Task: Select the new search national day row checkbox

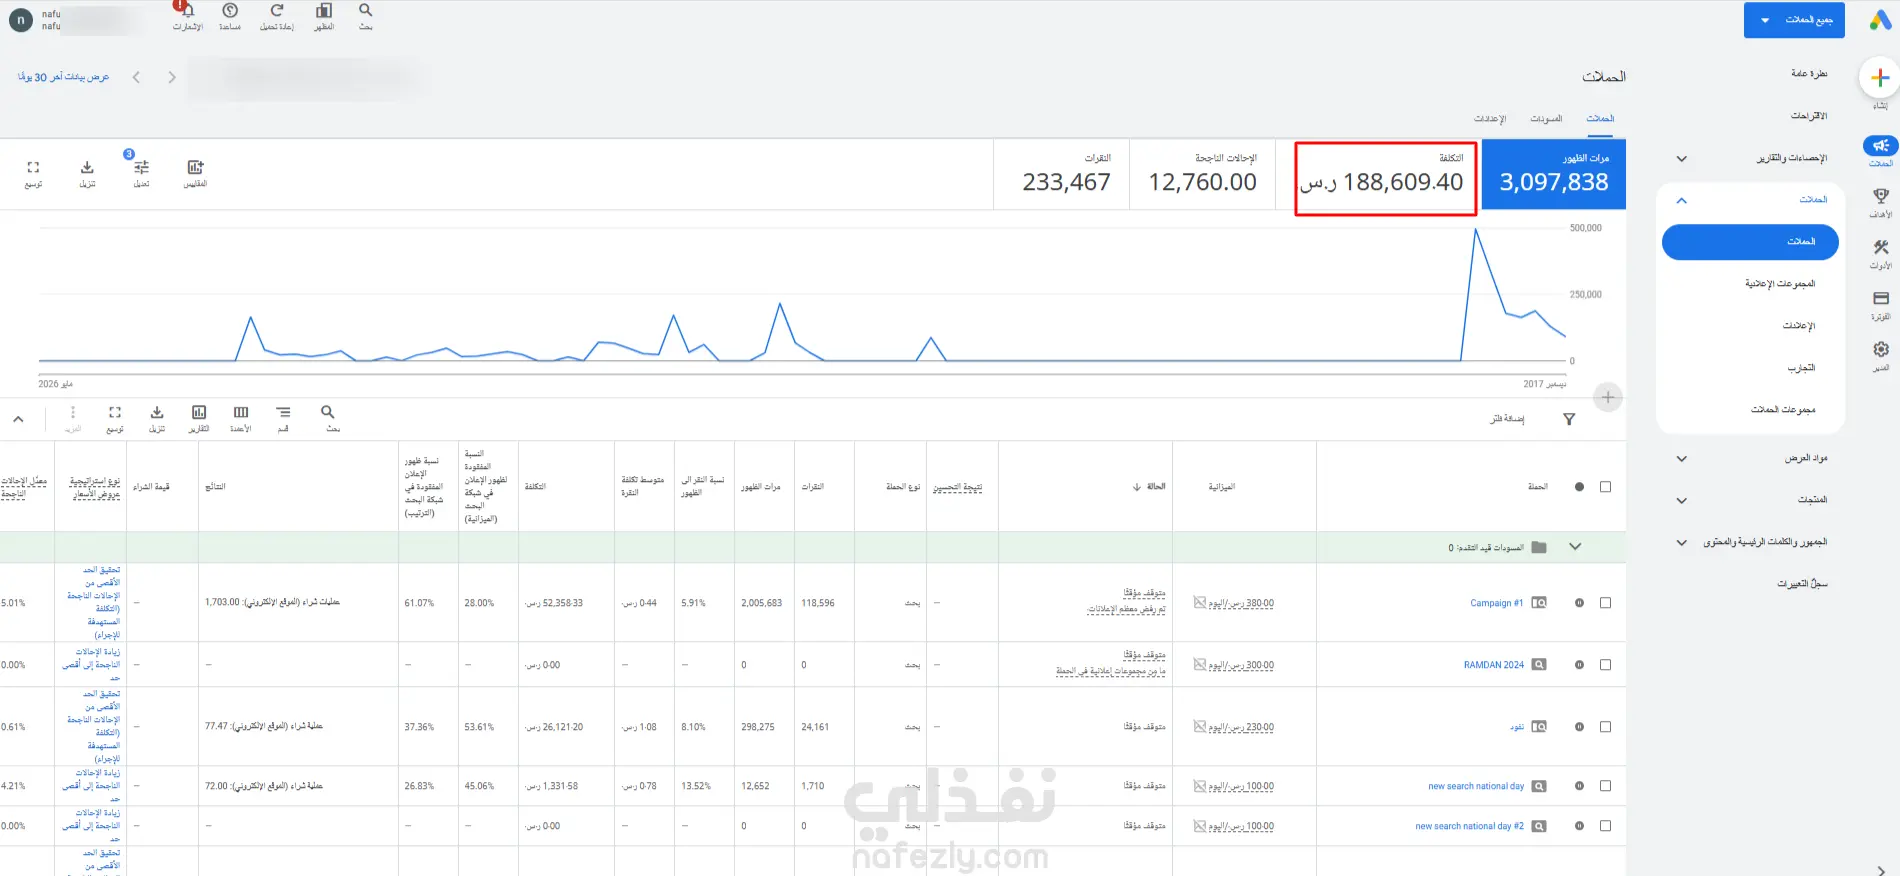Action: [1605, 786]
